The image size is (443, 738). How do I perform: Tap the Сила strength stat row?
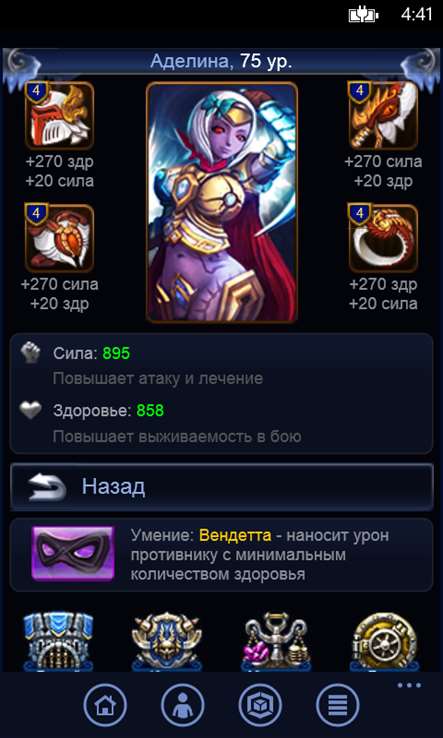[x=222, y=365]
